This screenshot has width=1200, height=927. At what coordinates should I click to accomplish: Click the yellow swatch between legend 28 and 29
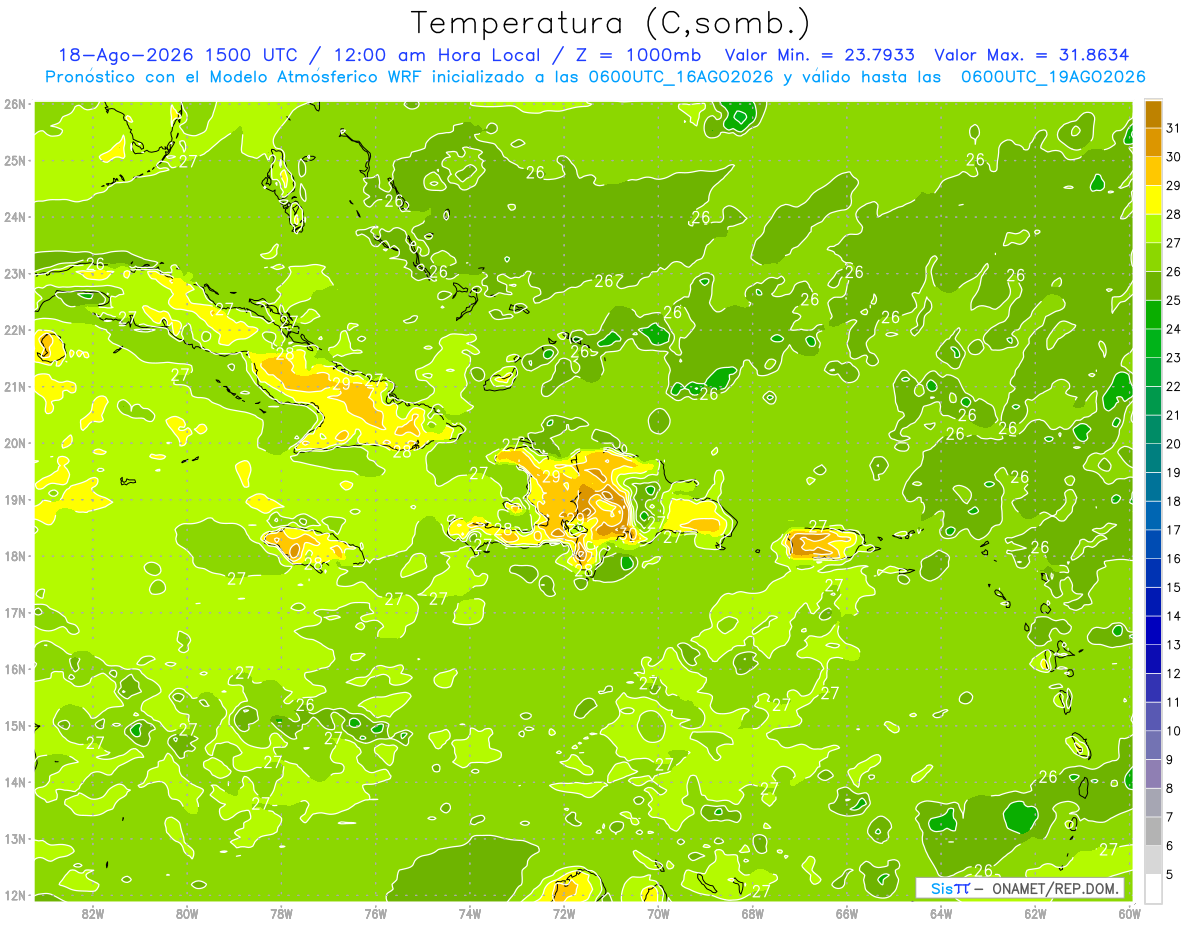pyautogui.click(x=1153, y=200)
